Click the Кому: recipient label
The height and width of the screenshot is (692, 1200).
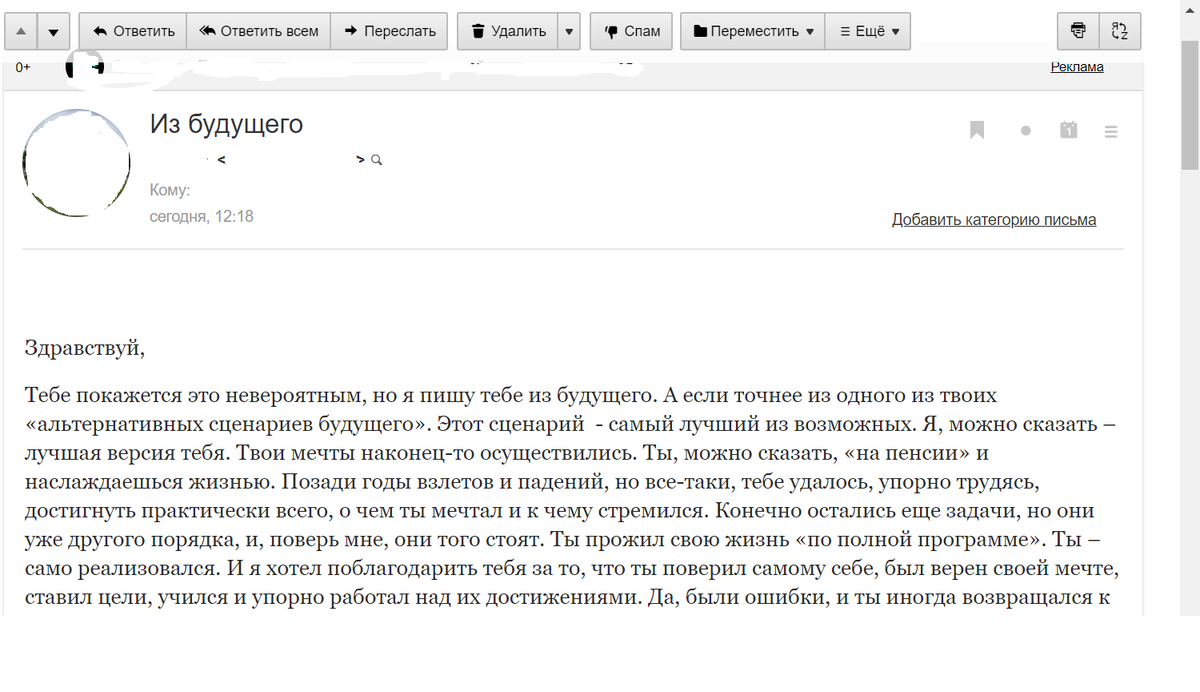coord(170,190)
